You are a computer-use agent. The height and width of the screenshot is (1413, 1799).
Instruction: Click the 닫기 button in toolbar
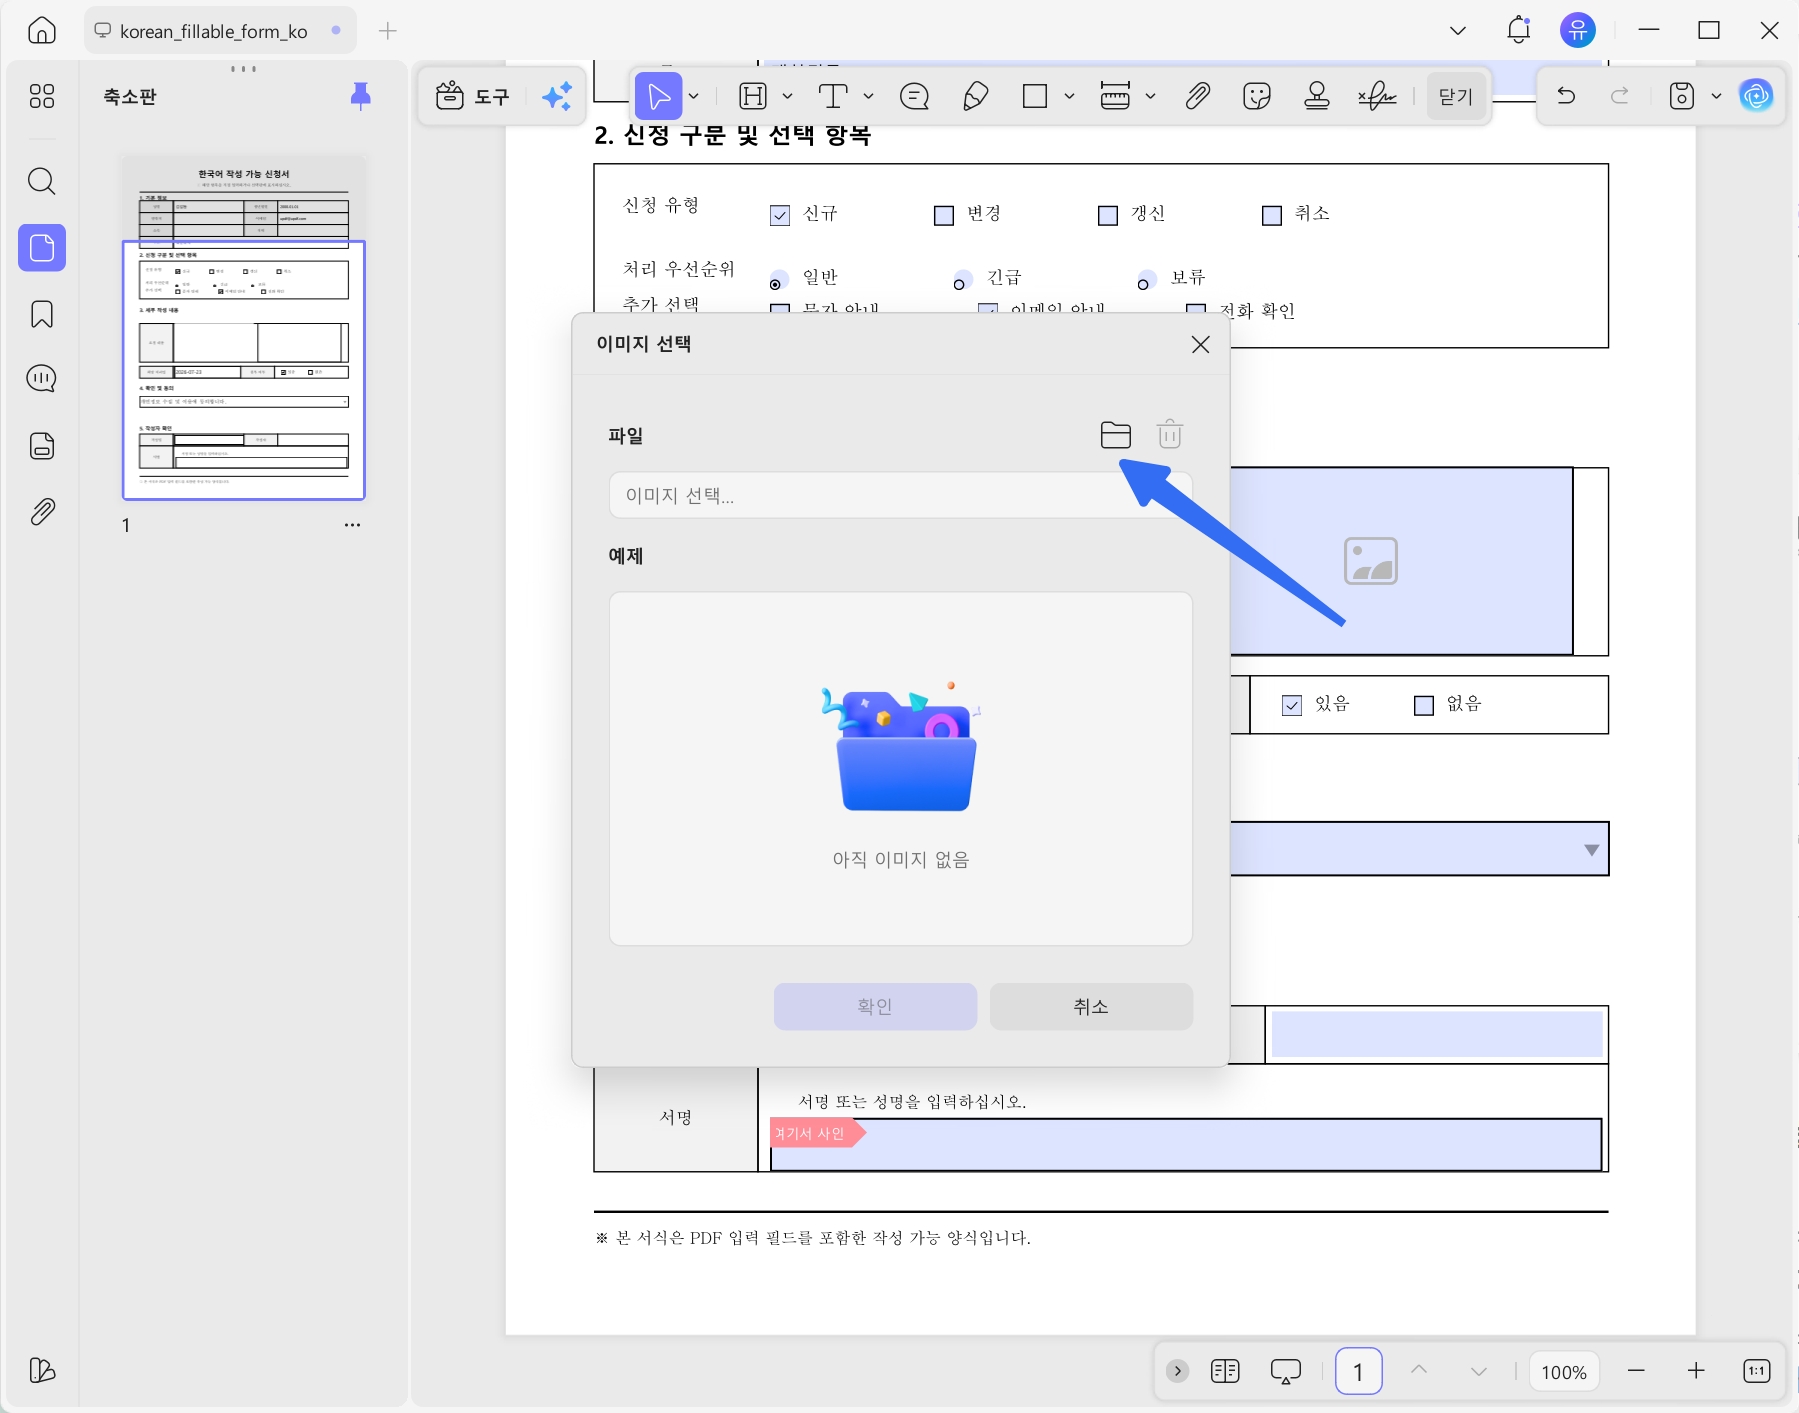point(1456,96)
